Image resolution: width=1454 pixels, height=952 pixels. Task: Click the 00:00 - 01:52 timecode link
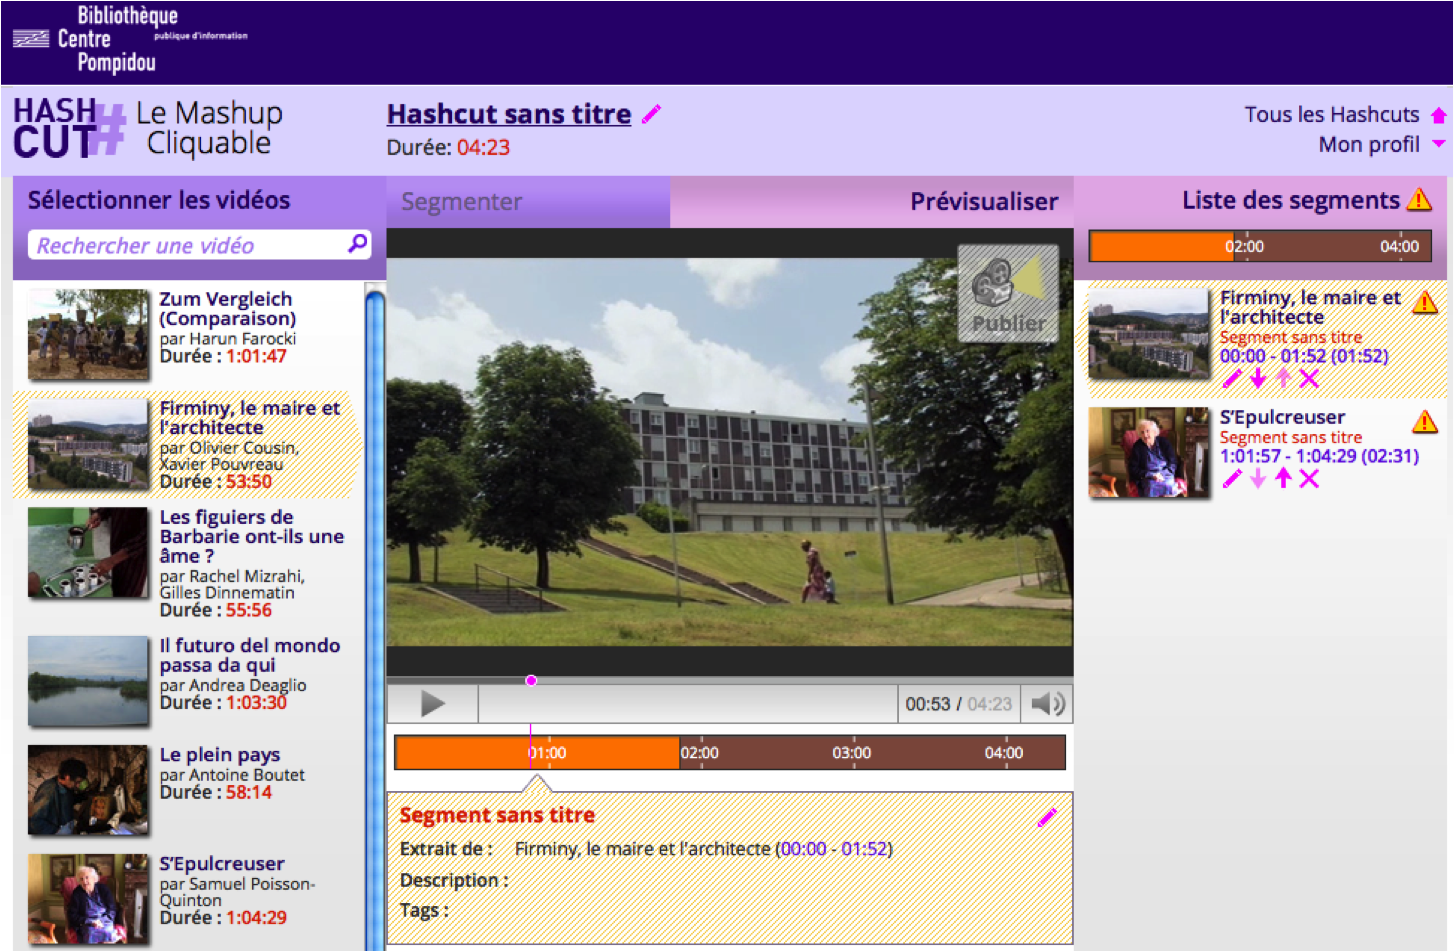[x=834, y=849]
